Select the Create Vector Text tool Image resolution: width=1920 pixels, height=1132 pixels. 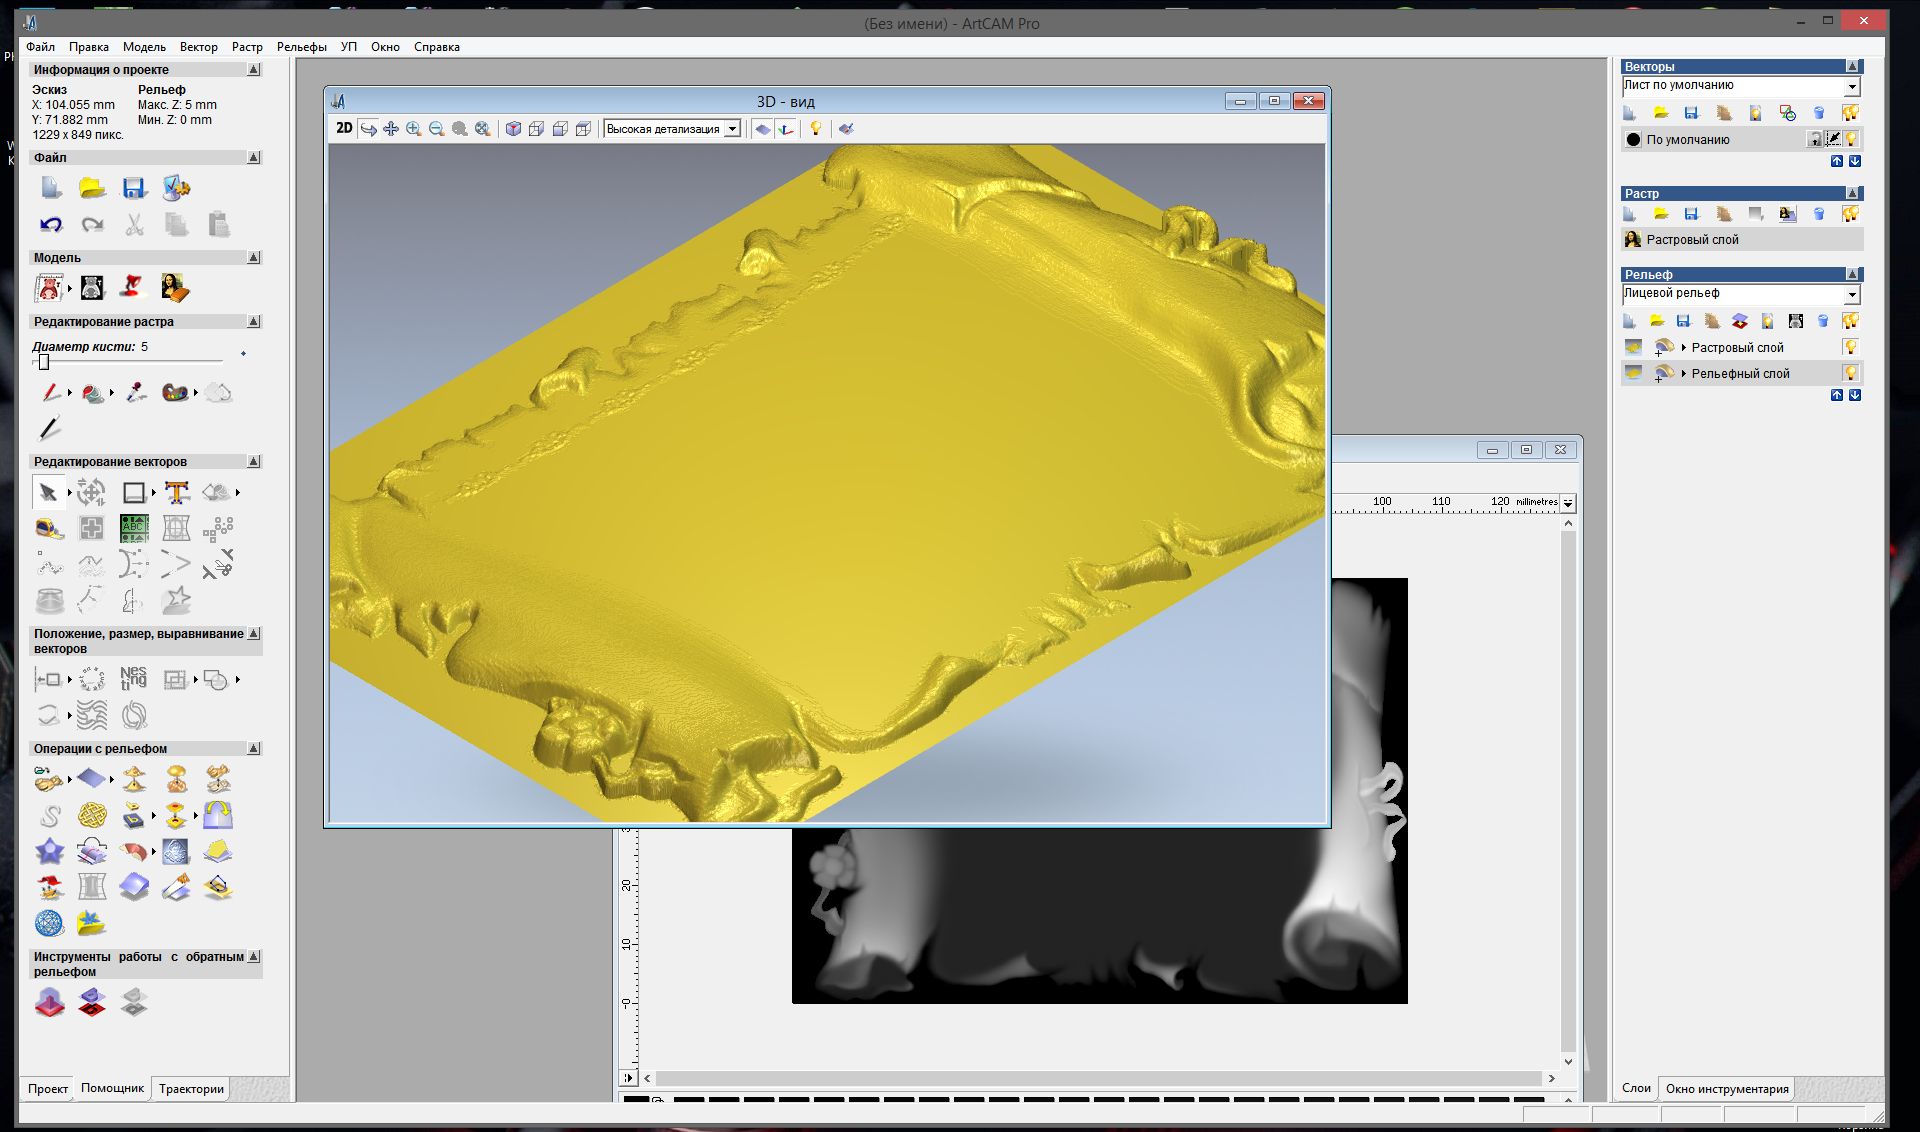(x=177, y=492)
